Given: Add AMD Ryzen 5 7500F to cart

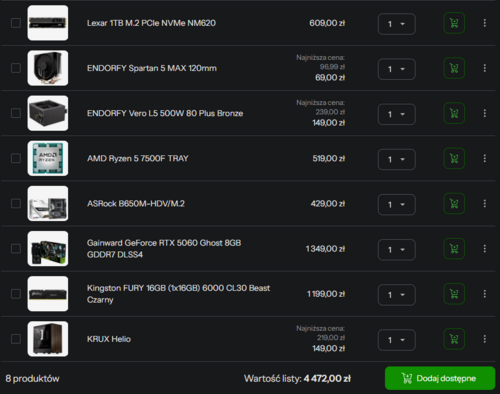Looking at the screenshot, I should pos(454,158).
